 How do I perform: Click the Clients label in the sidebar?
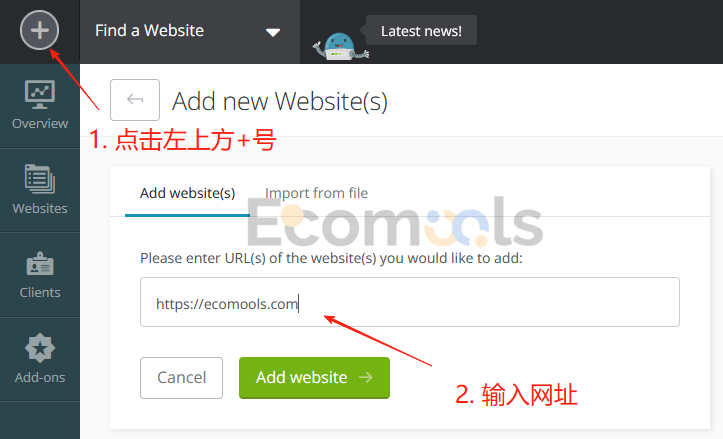(x=40, y=292)
